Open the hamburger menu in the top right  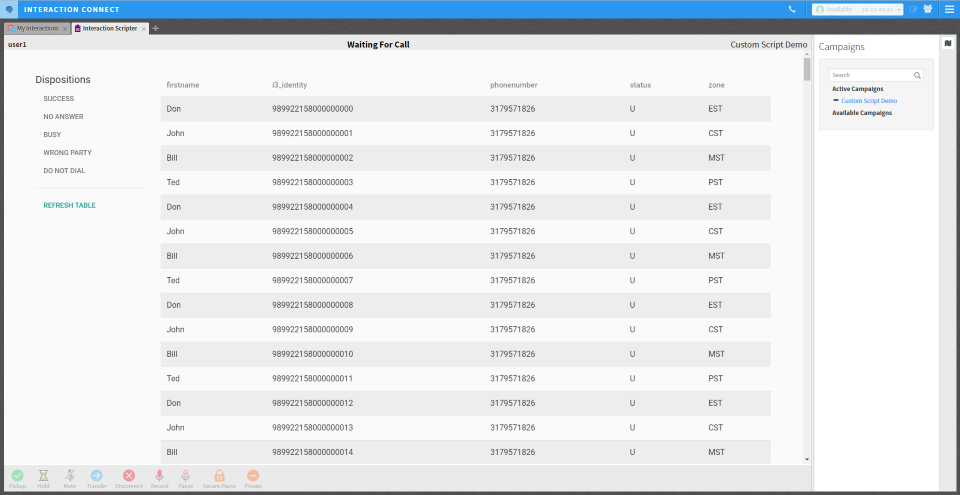point(949,9)
